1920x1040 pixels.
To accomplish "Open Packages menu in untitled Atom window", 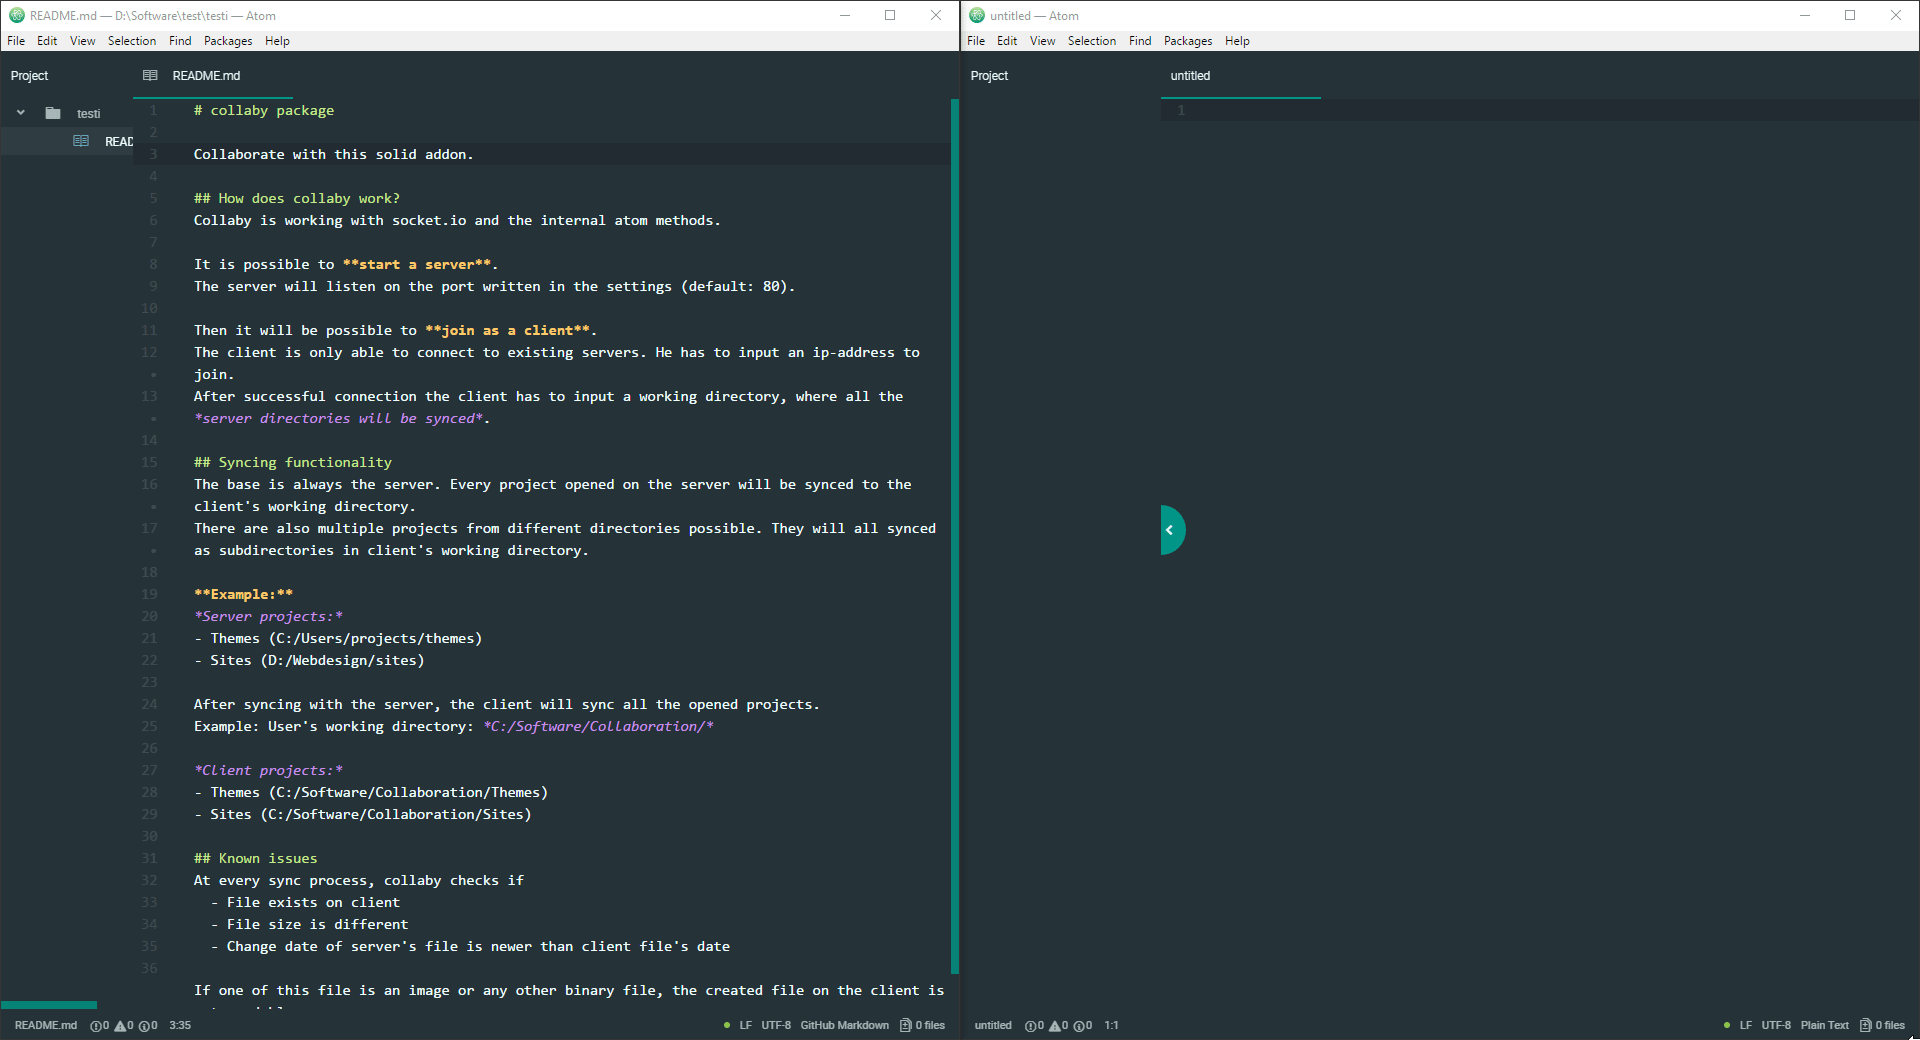I will [1188, 41].
